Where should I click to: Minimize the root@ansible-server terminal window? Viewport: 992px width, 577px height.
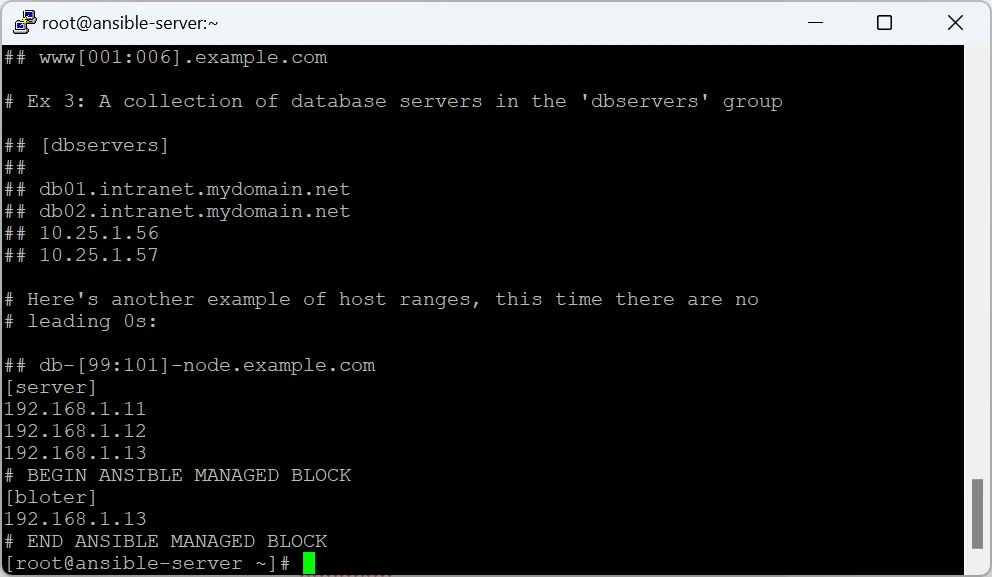pyautogui.click(x=815, y=23)
